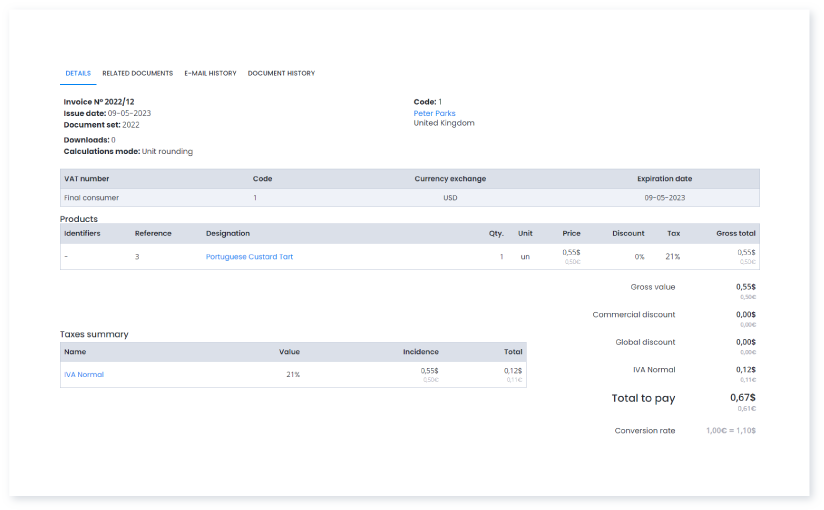Click the Downloads: 0 line

point(89,140)
